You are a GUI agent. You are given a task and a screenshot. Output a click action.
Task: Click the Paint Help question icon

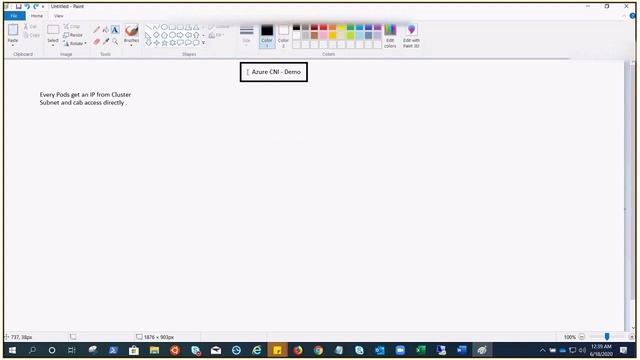[633, 16]
